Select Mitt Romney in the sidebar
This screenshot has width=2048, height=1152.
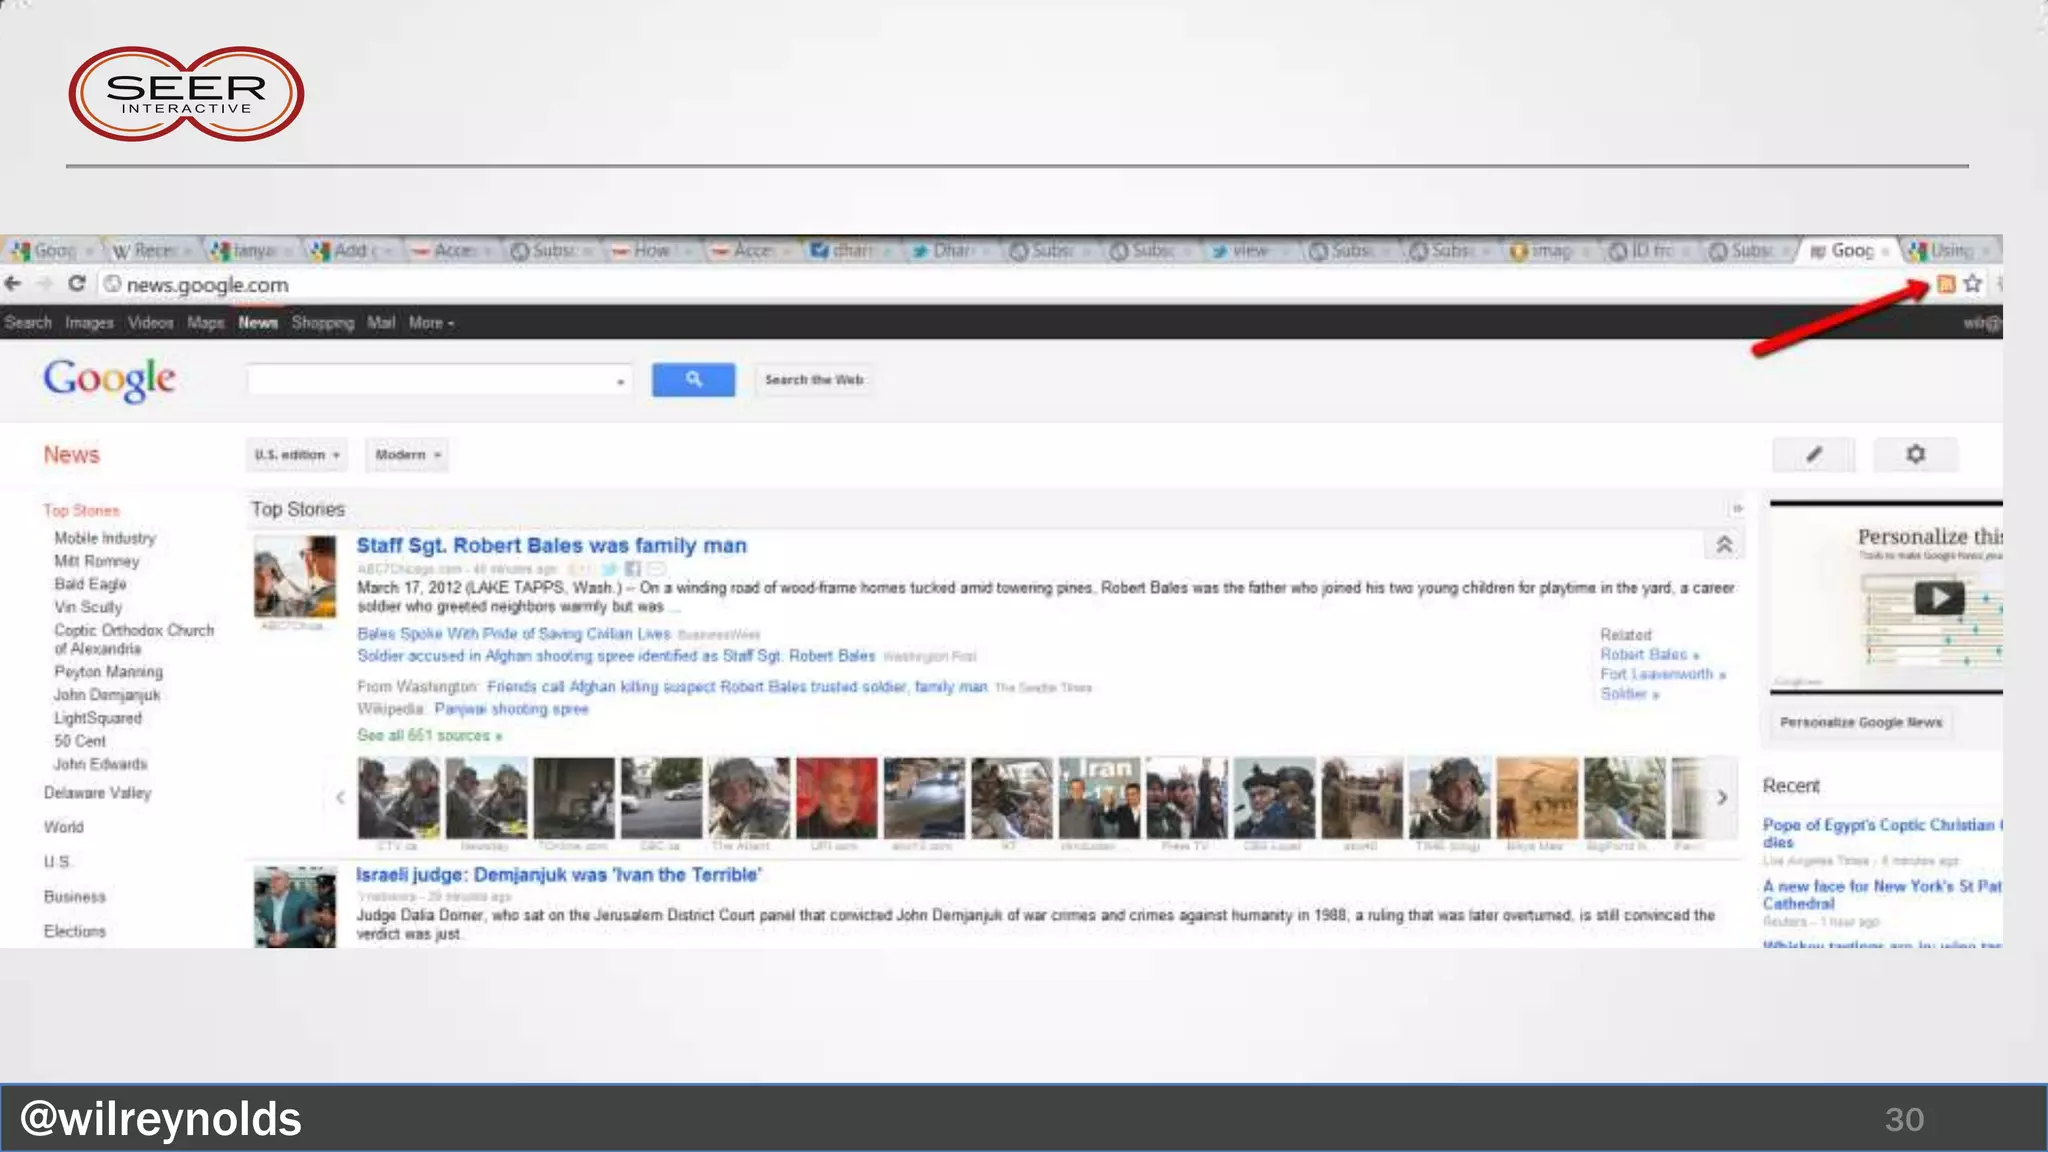97,561
